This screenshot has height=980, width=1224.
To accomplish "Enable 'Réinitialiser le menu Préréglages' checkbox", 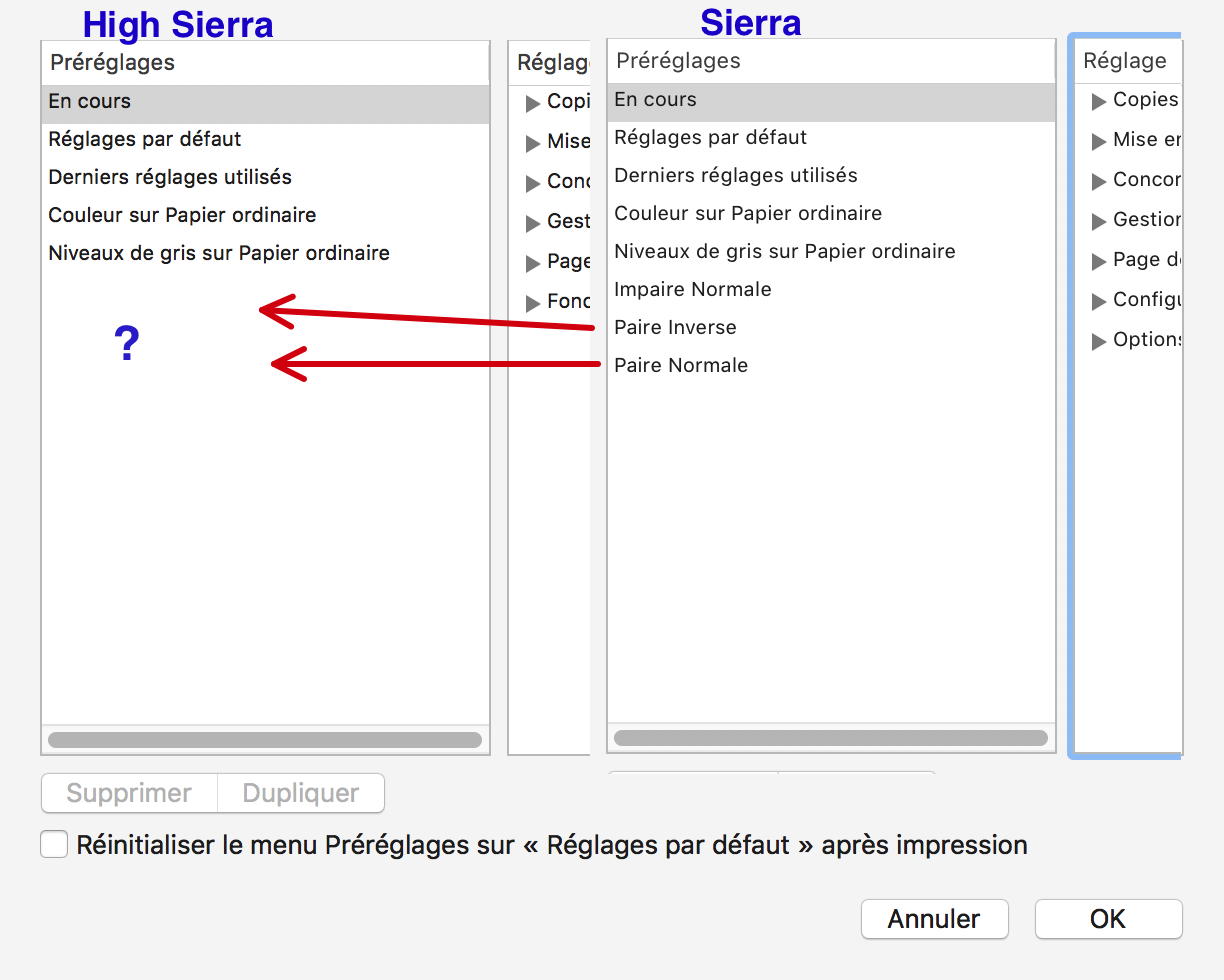I will 54,844.
